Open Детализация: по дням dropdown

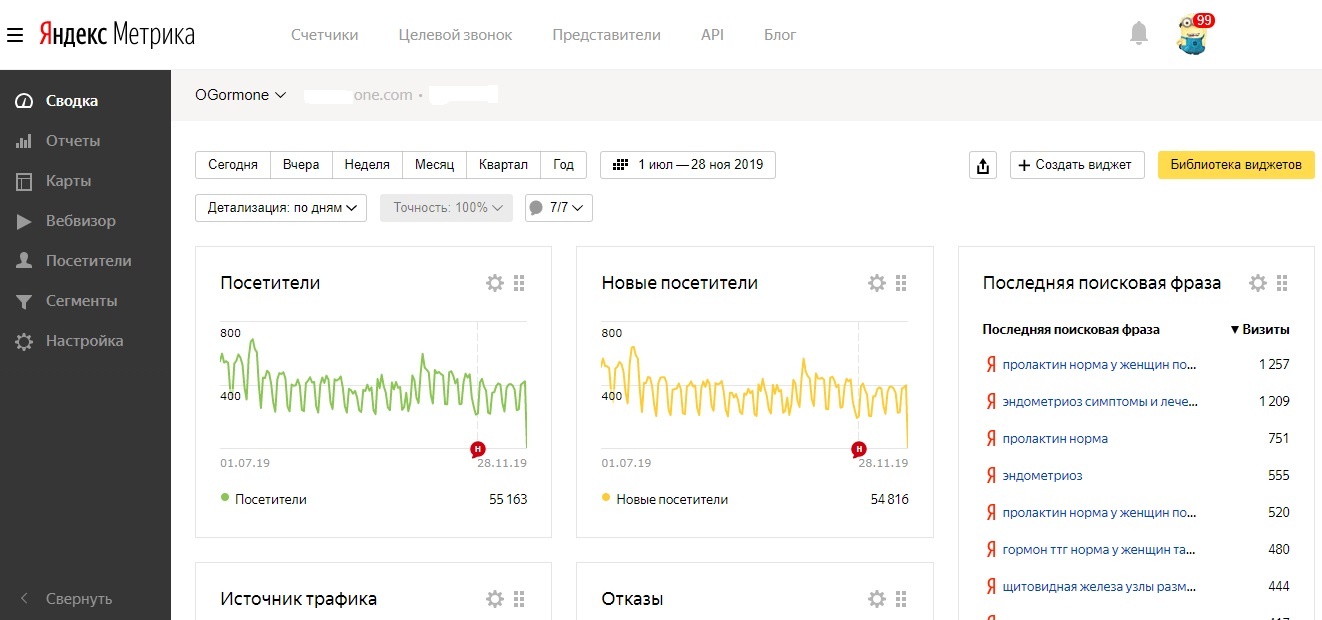coord(281,208)
